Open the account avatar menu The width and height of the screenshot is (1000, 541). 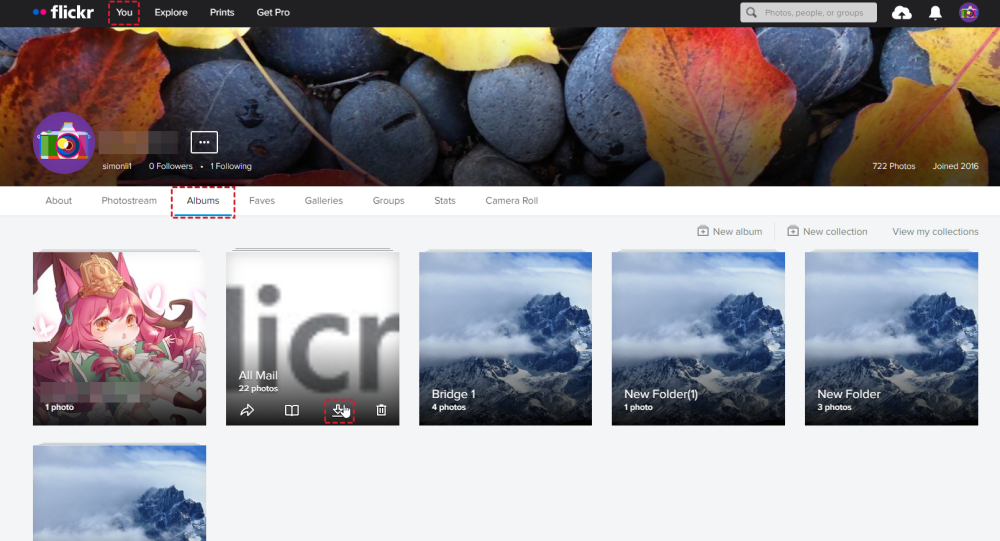tap(969, 12)
